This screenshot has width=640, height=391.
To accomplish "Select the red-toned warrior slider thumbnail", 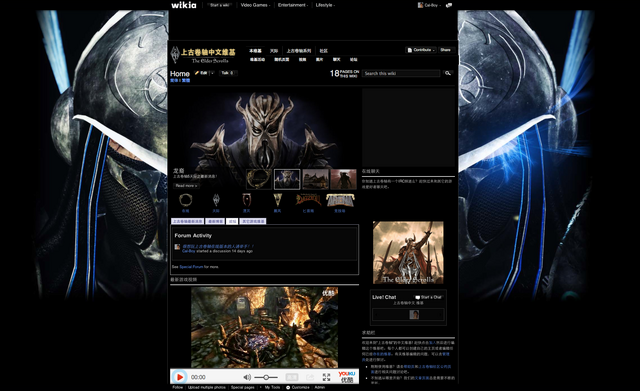I will point(343,179).
